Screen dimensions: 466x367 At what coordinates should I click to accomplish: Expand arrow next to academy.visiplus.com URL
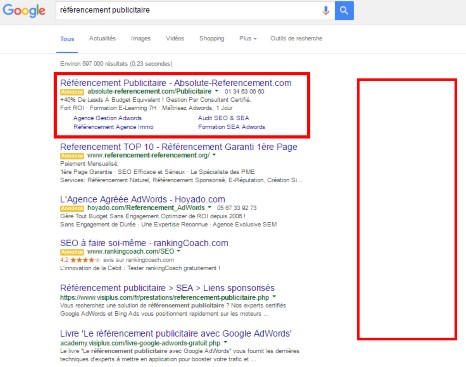pos(225,342)
